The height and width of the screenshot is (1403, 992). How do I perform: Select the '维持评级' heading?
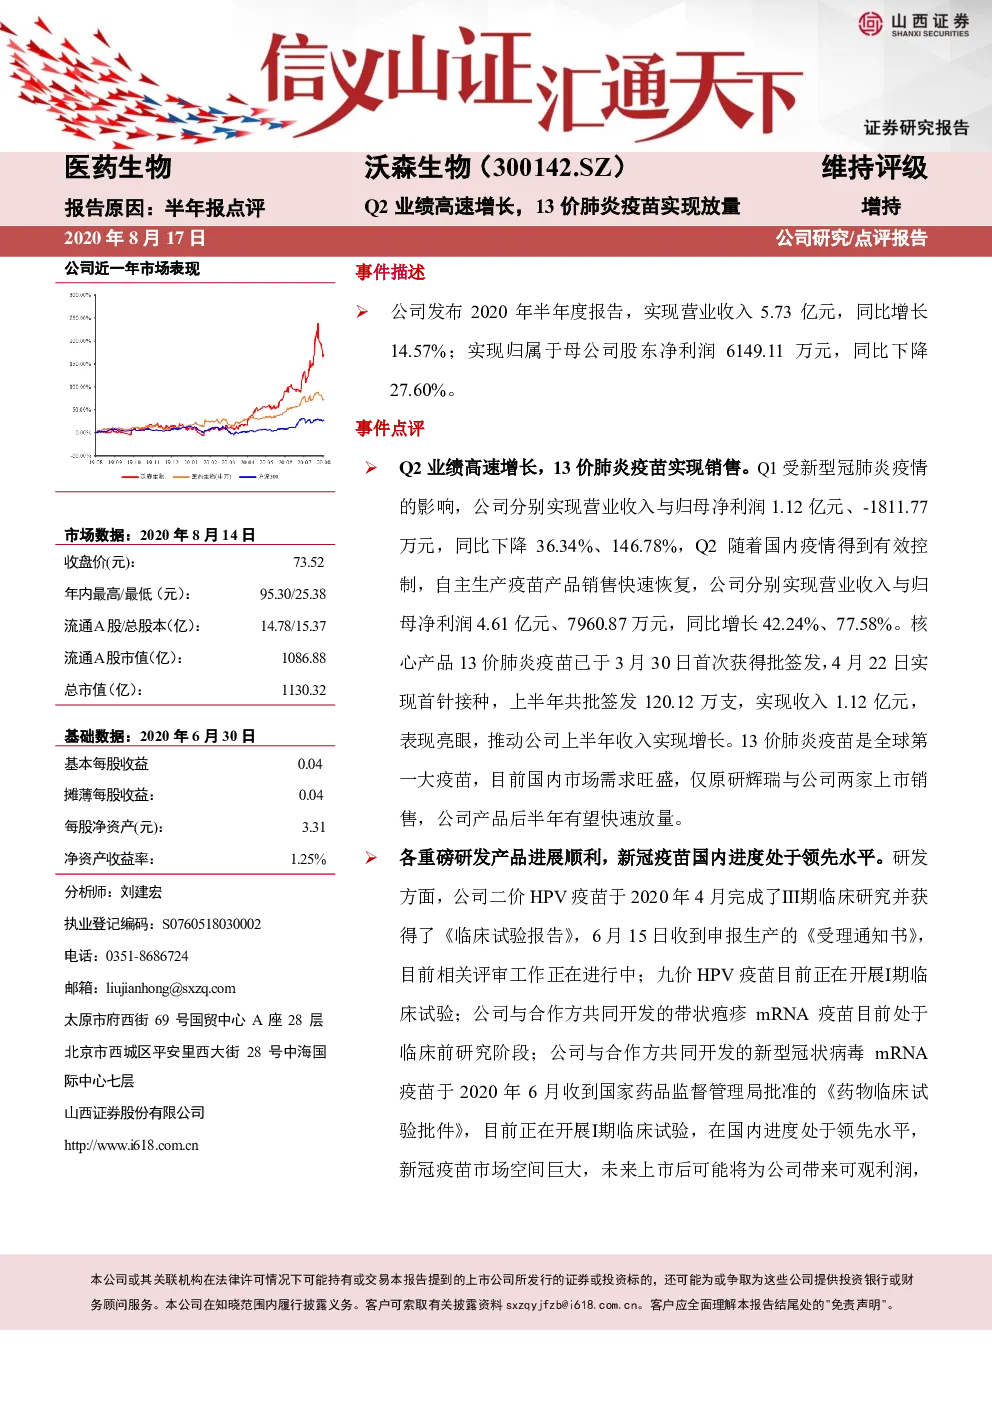[874, 167]
